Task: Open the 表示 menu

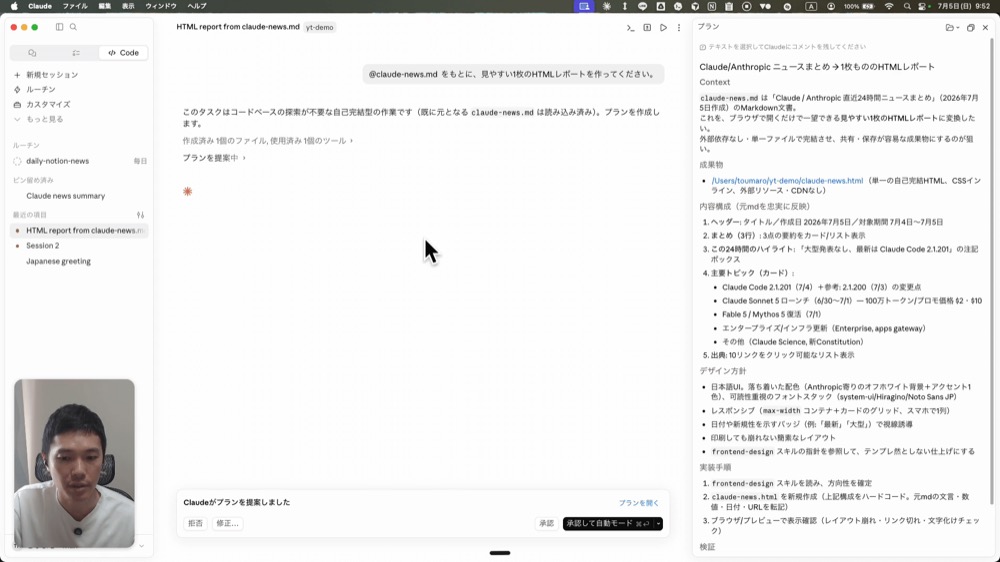Action: click(x=128, y=6)
